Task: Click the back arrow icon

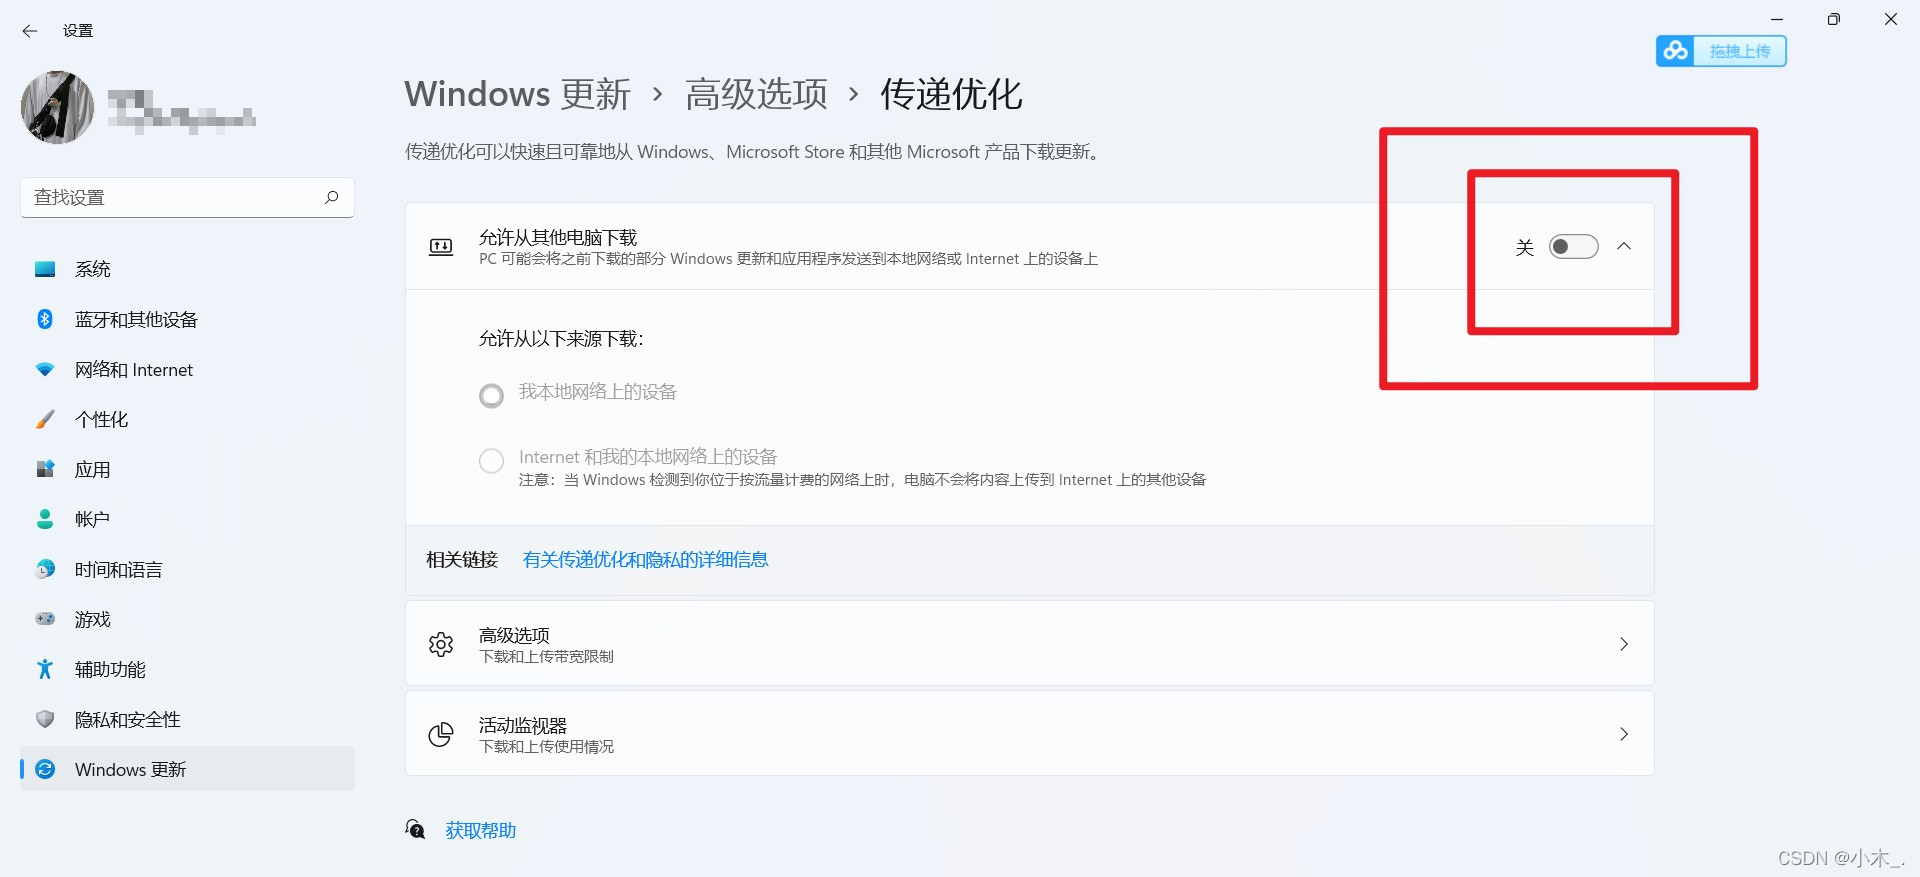Action: point(30,31)
